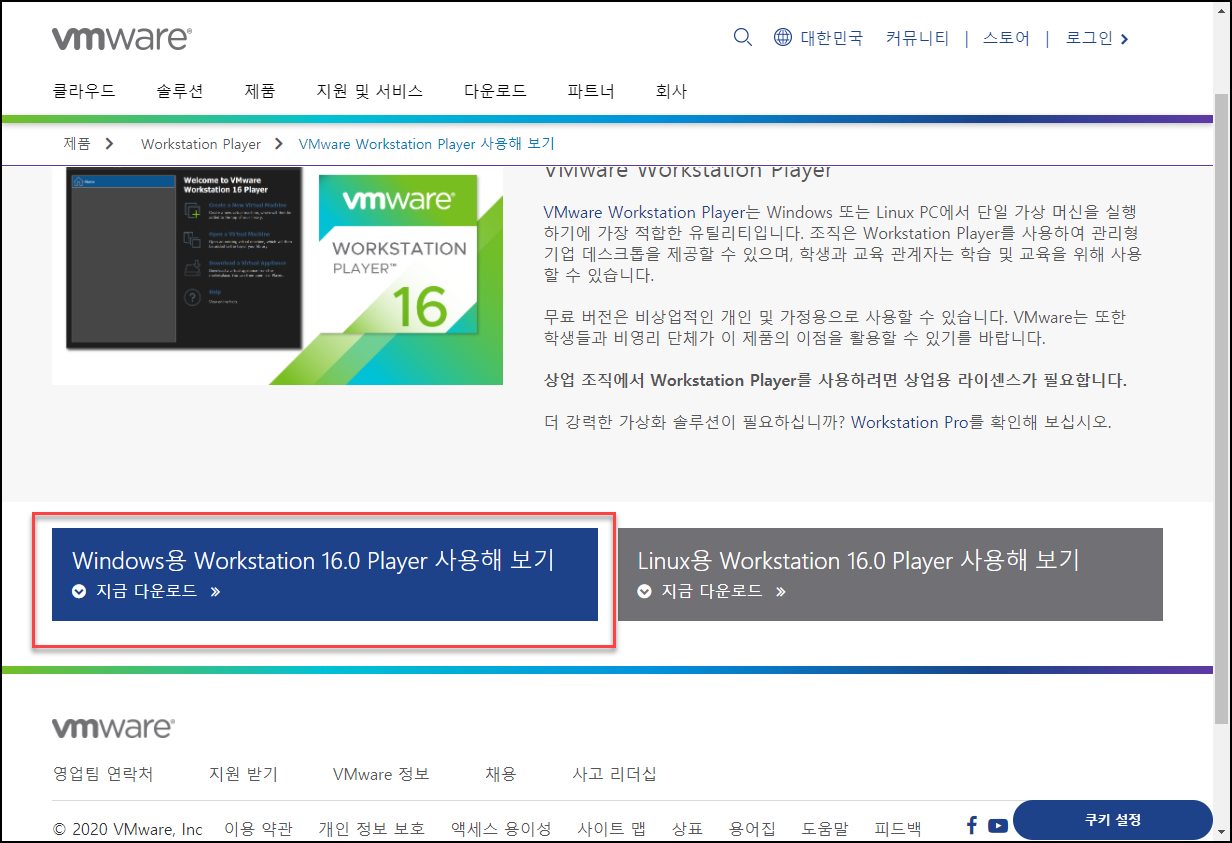Click the chevron icon in the Windows download box
The image size is (1232, 843).
pos(79,591)
